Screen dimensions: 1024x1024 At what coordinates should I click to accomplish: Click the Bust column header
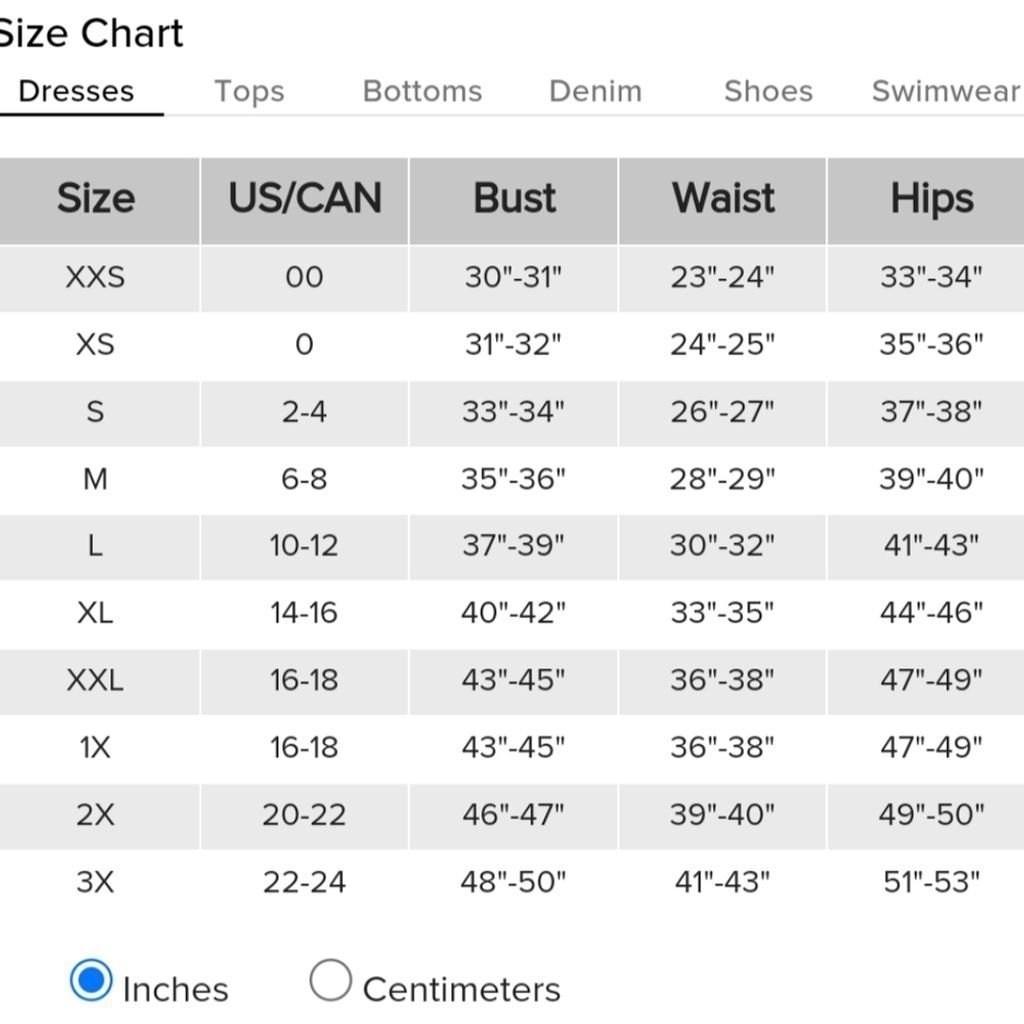point(514,200)
